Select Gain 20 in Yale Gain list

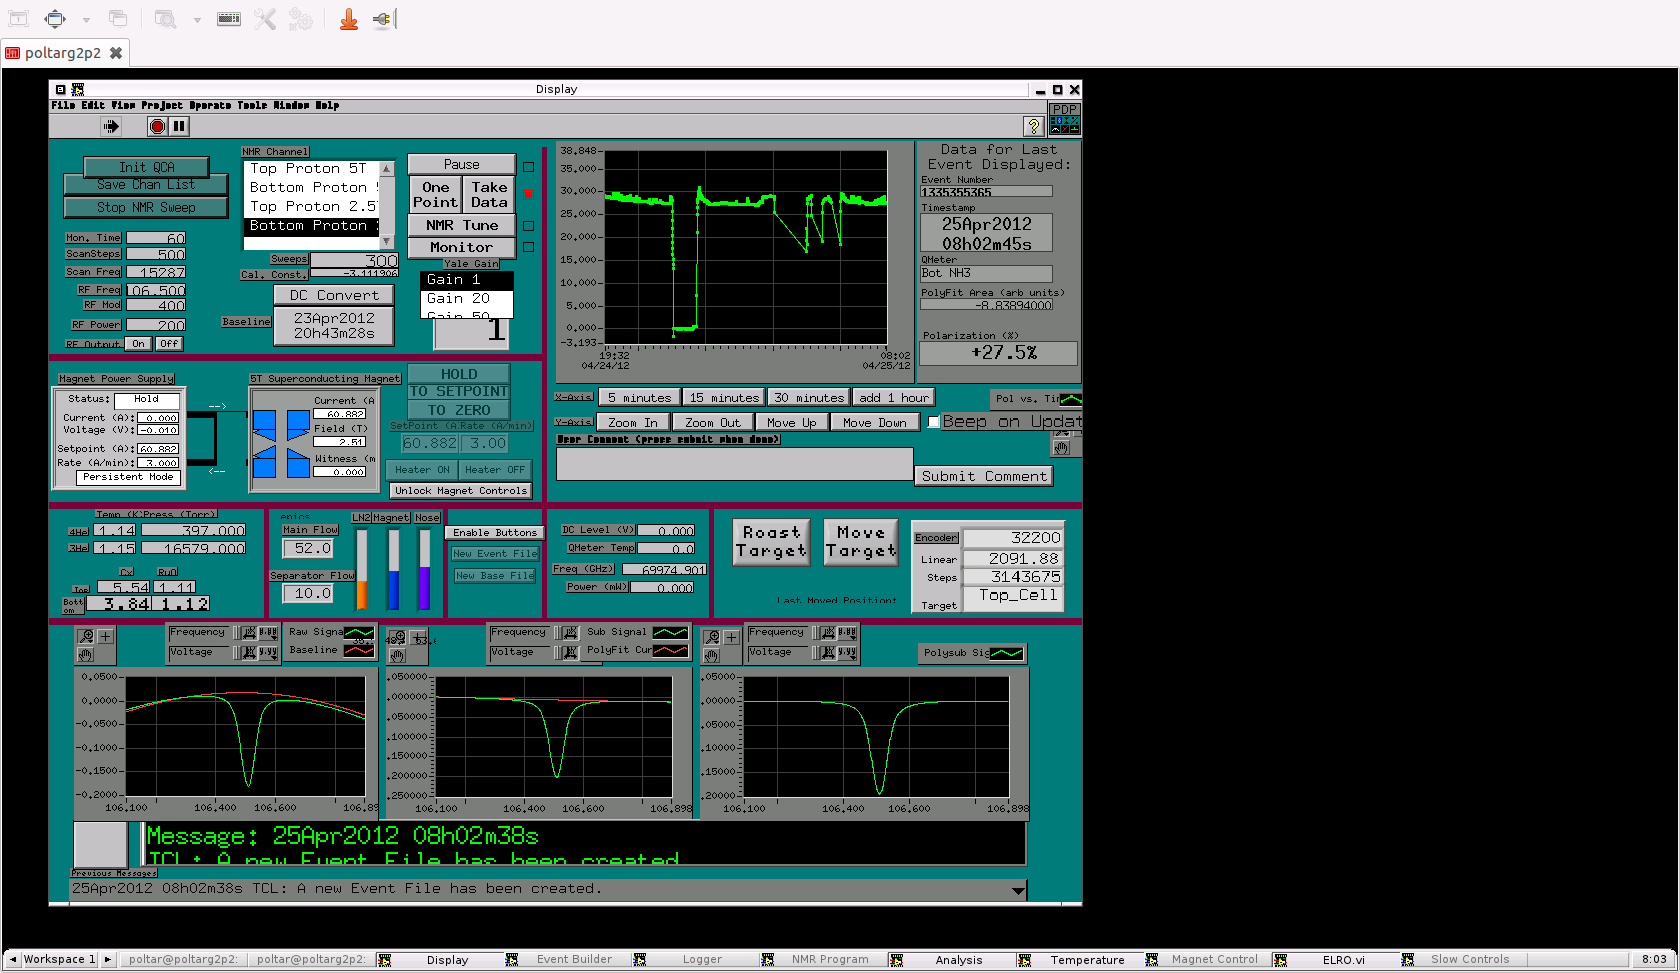[466, 298]
